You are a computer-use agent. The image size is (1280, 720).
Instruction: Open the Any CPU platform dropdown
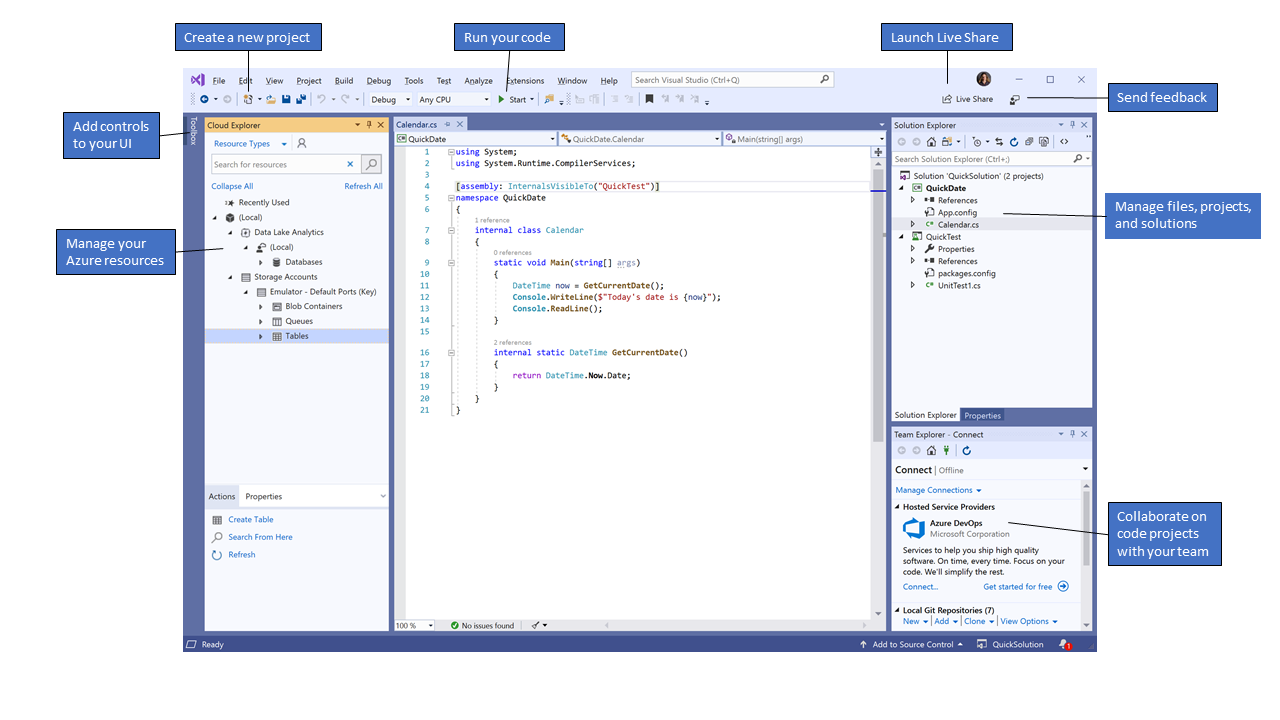(x=486, y=99)
